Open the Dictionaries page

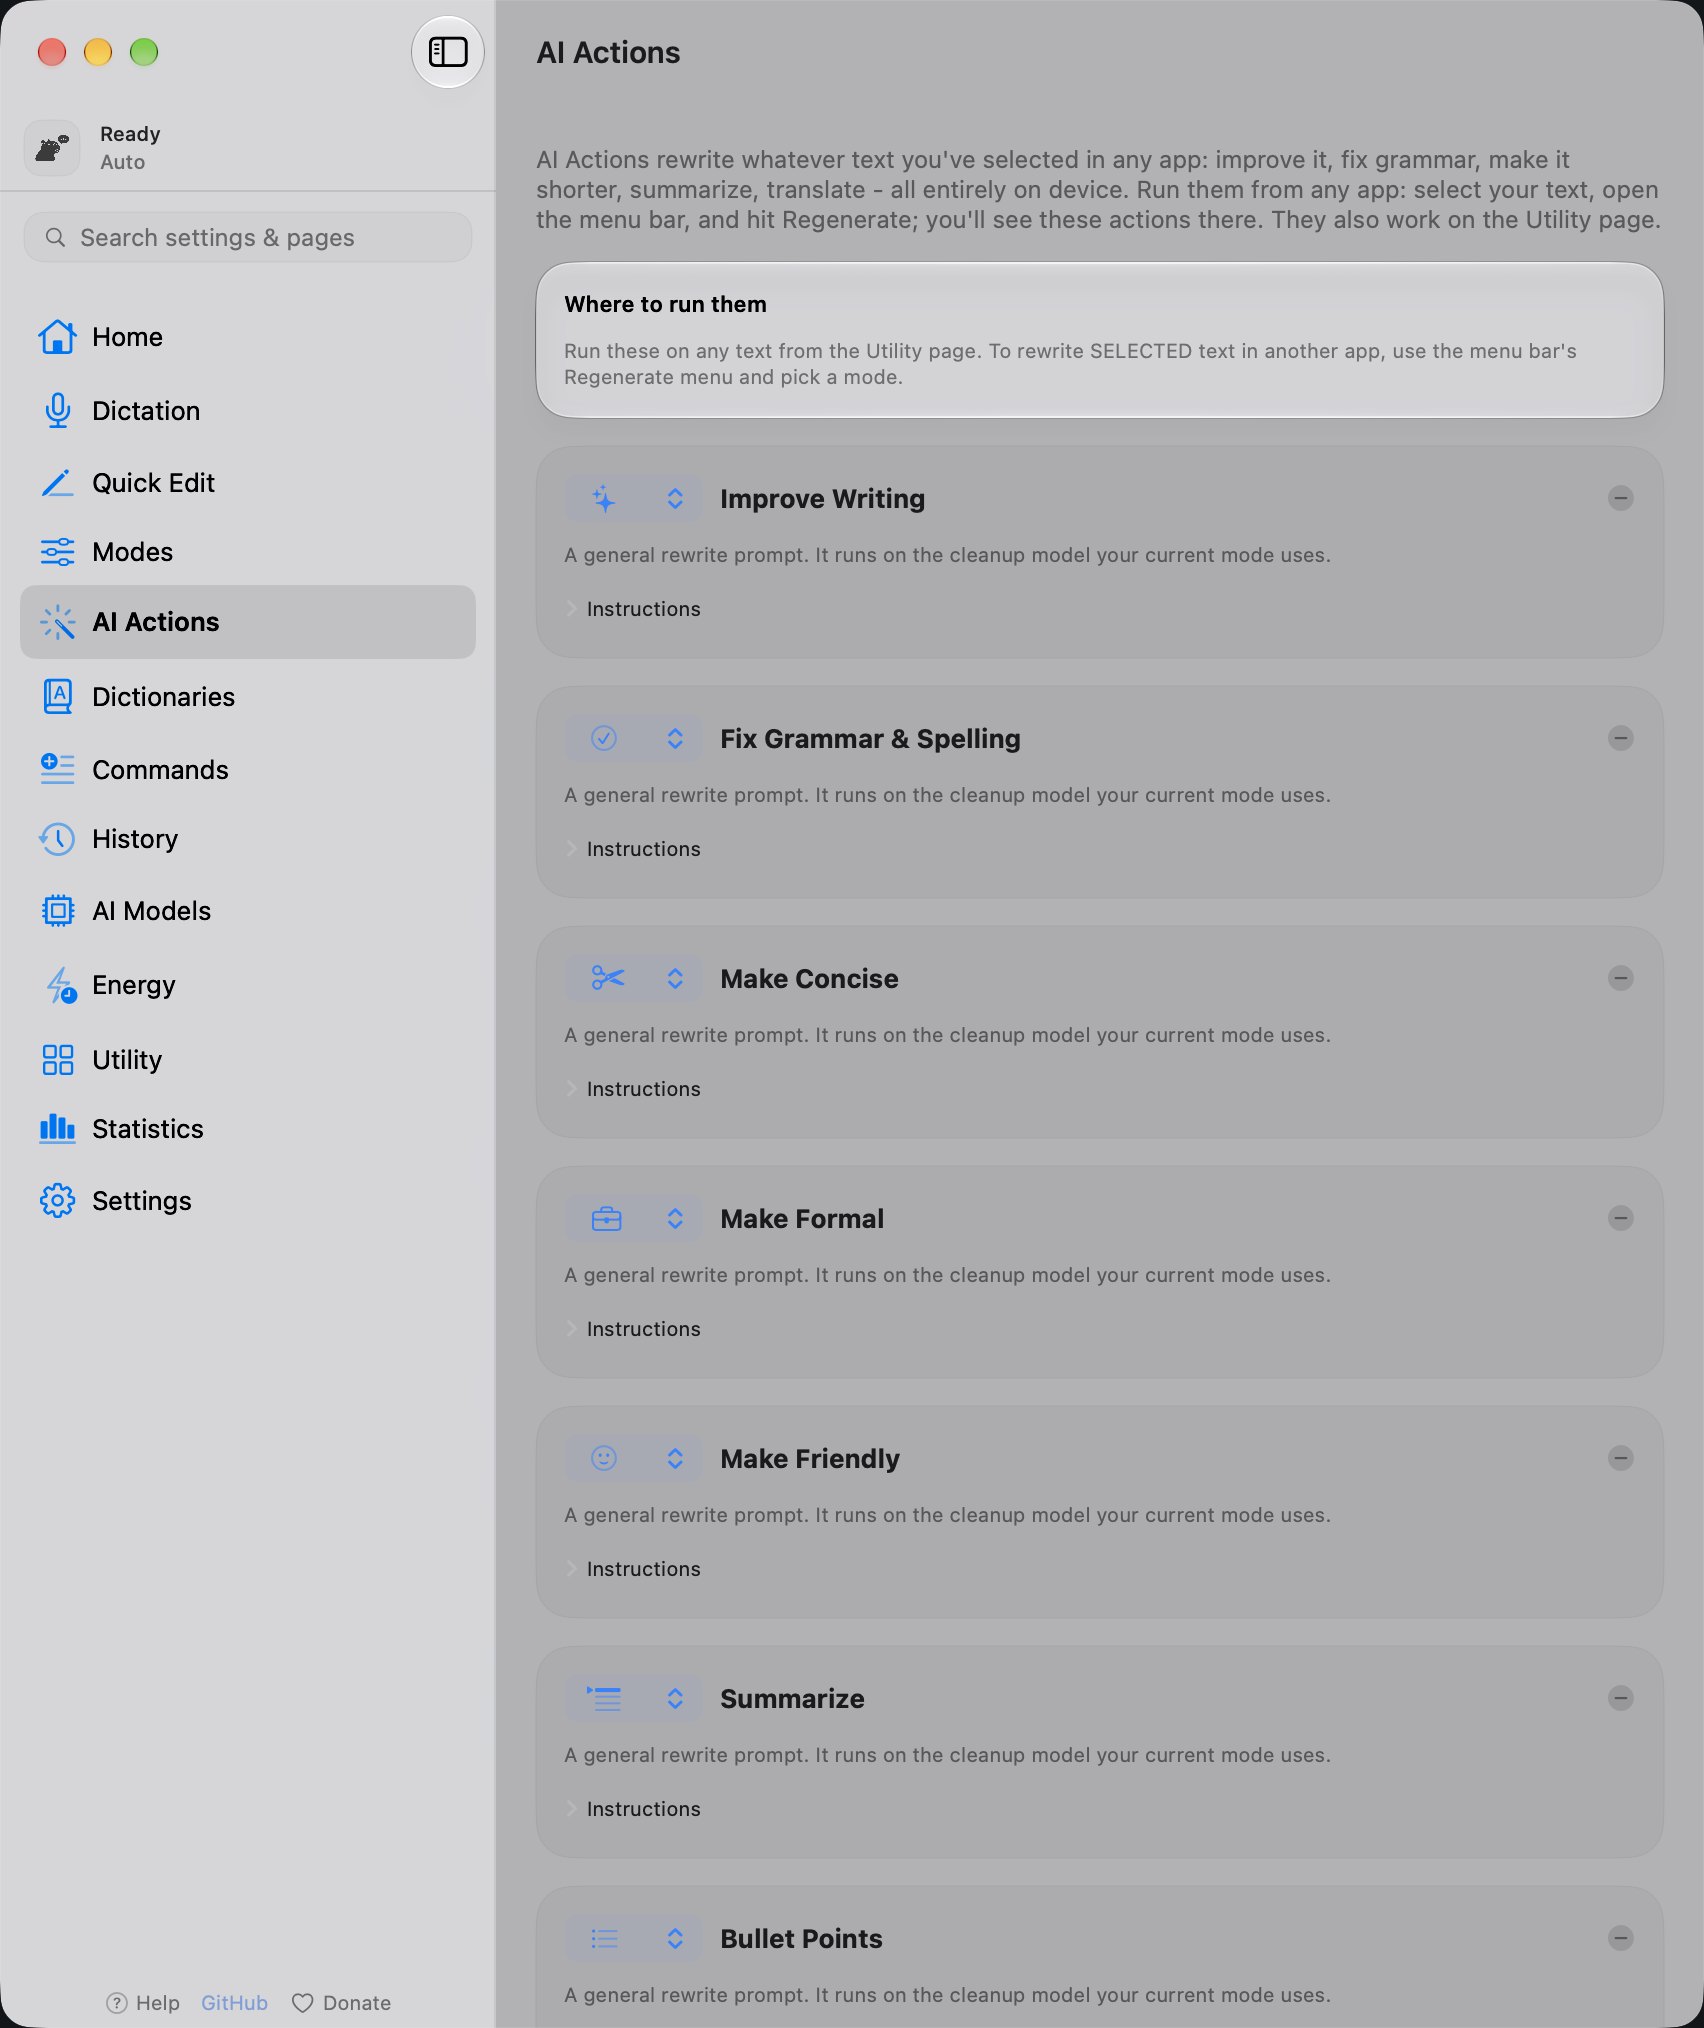247,697
